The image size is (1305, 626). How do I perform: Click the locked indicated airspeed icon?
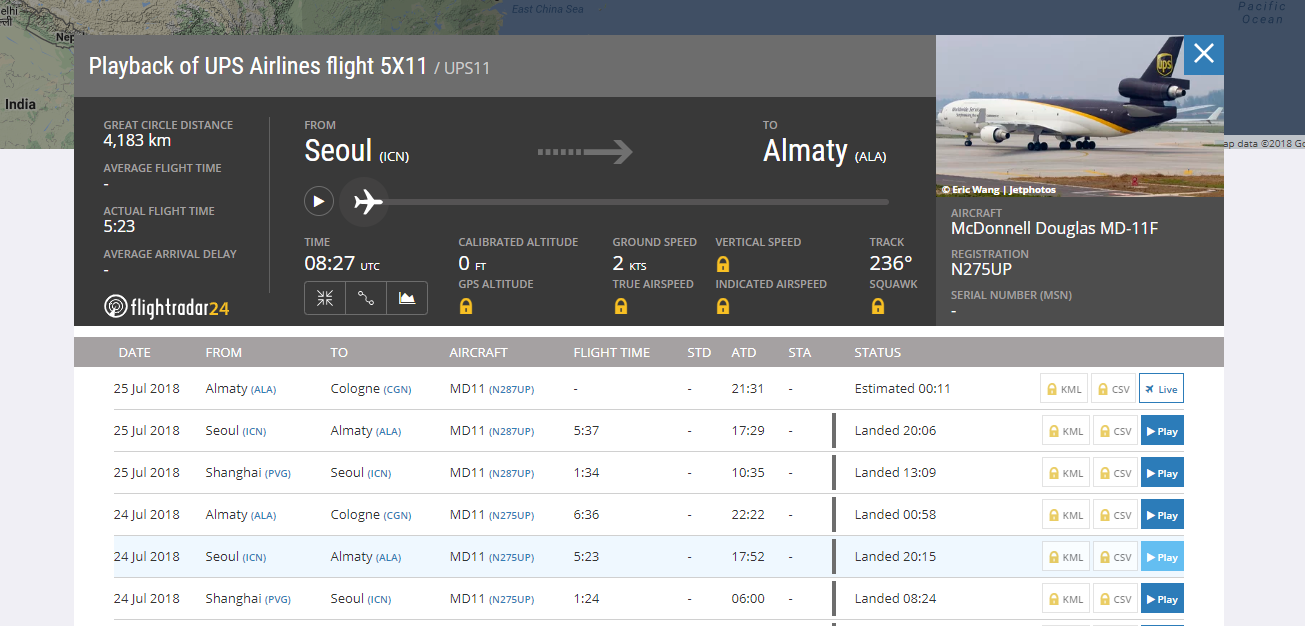click(x=723, y=306)
